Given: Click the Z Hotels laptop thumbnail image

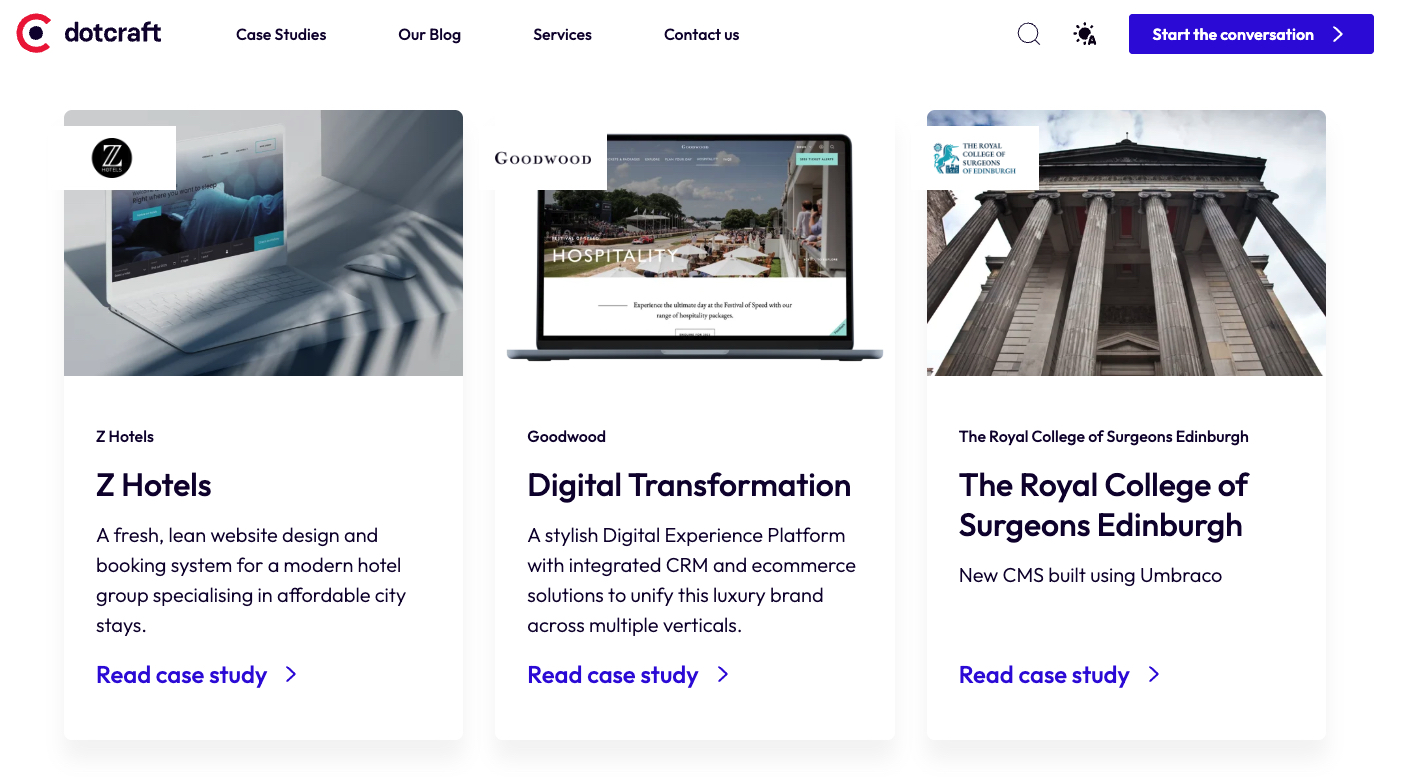Looking at the screenshot, I should click(300, 270).
